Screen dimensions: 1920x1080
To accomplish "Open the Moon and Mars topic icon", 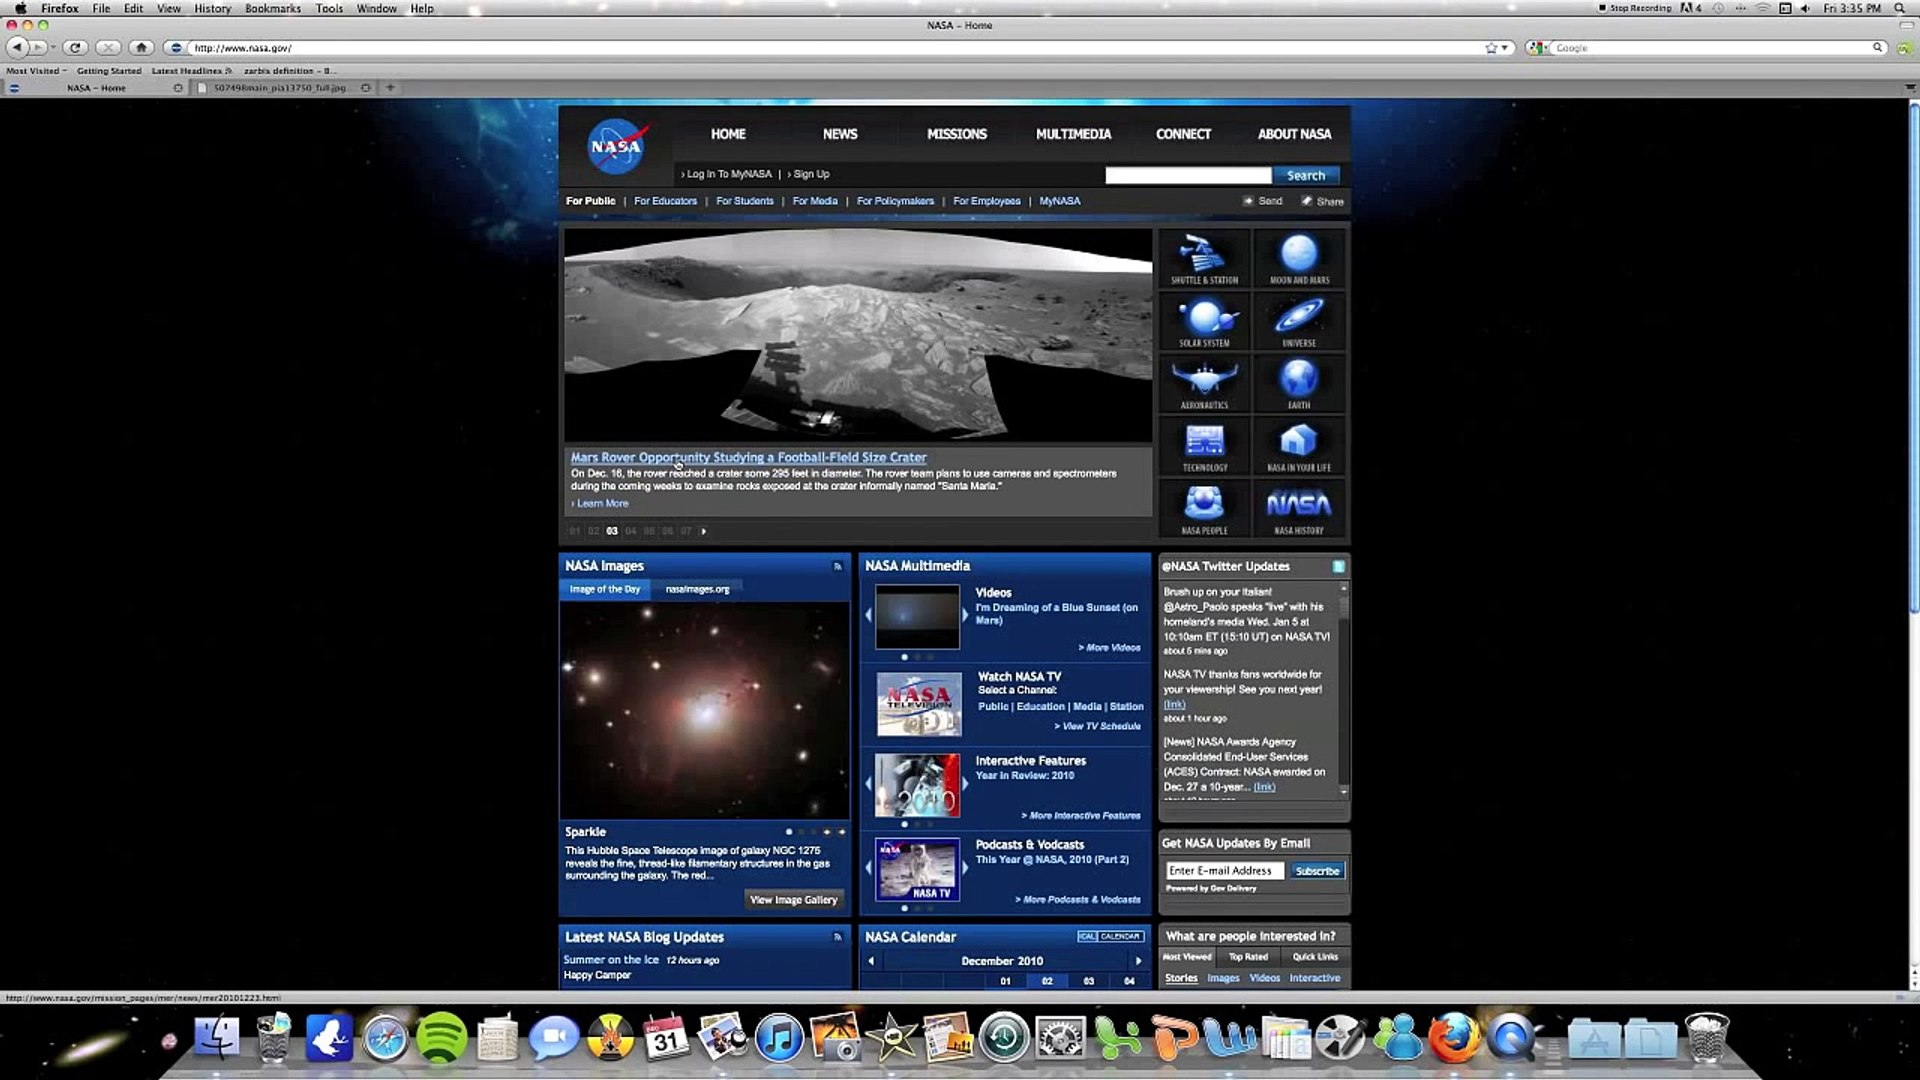I will point(1299,259).
